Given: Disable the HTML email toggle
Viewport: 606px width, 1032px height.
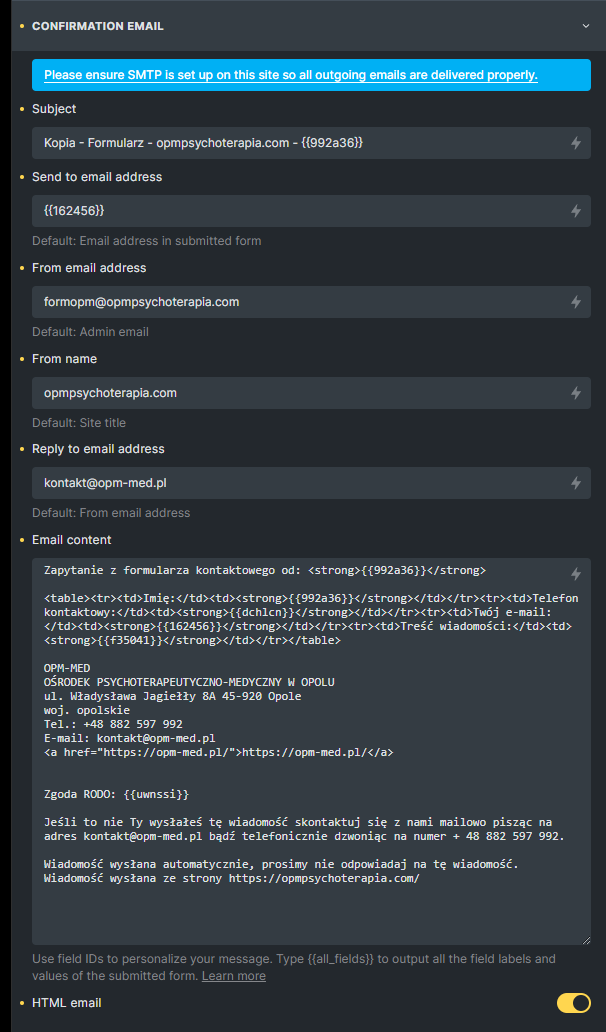Looking at the screenshot, I should (x=574, y=1003).
